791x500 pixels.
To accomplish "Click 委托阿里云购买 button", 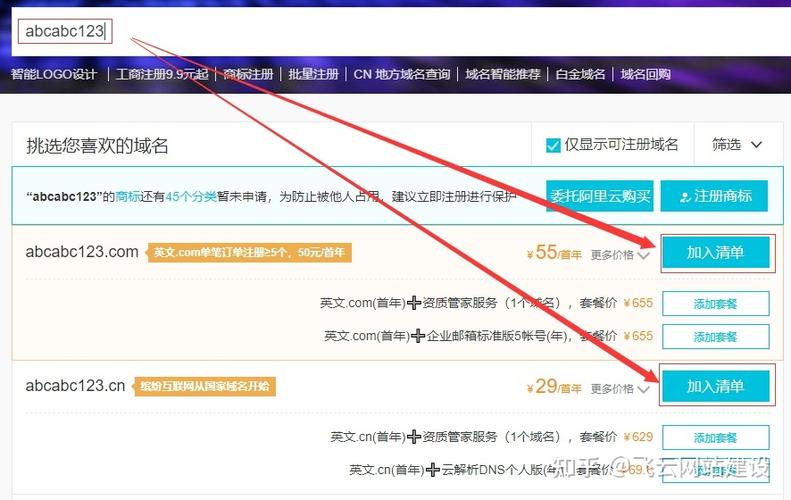I will pos(600,196).
